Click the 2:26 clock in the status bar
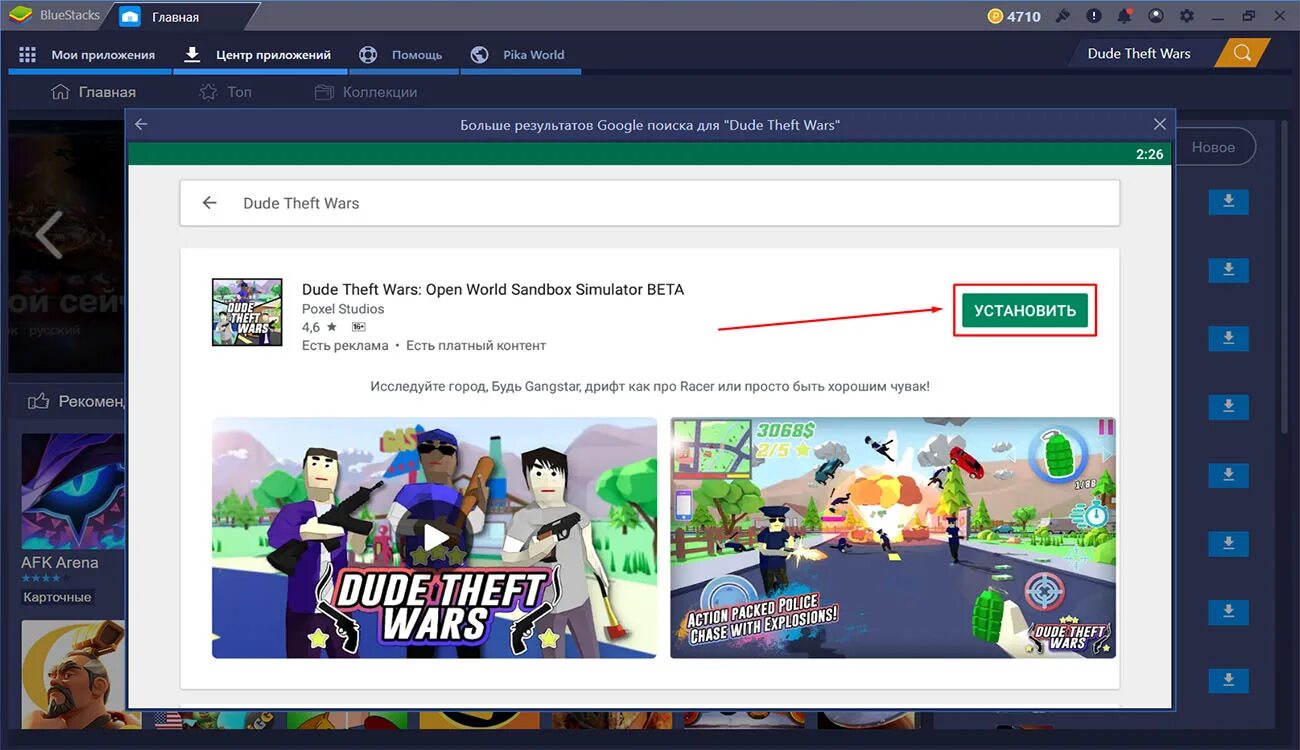Screen dimensions: 1300x750 [x=1150, y=154]
